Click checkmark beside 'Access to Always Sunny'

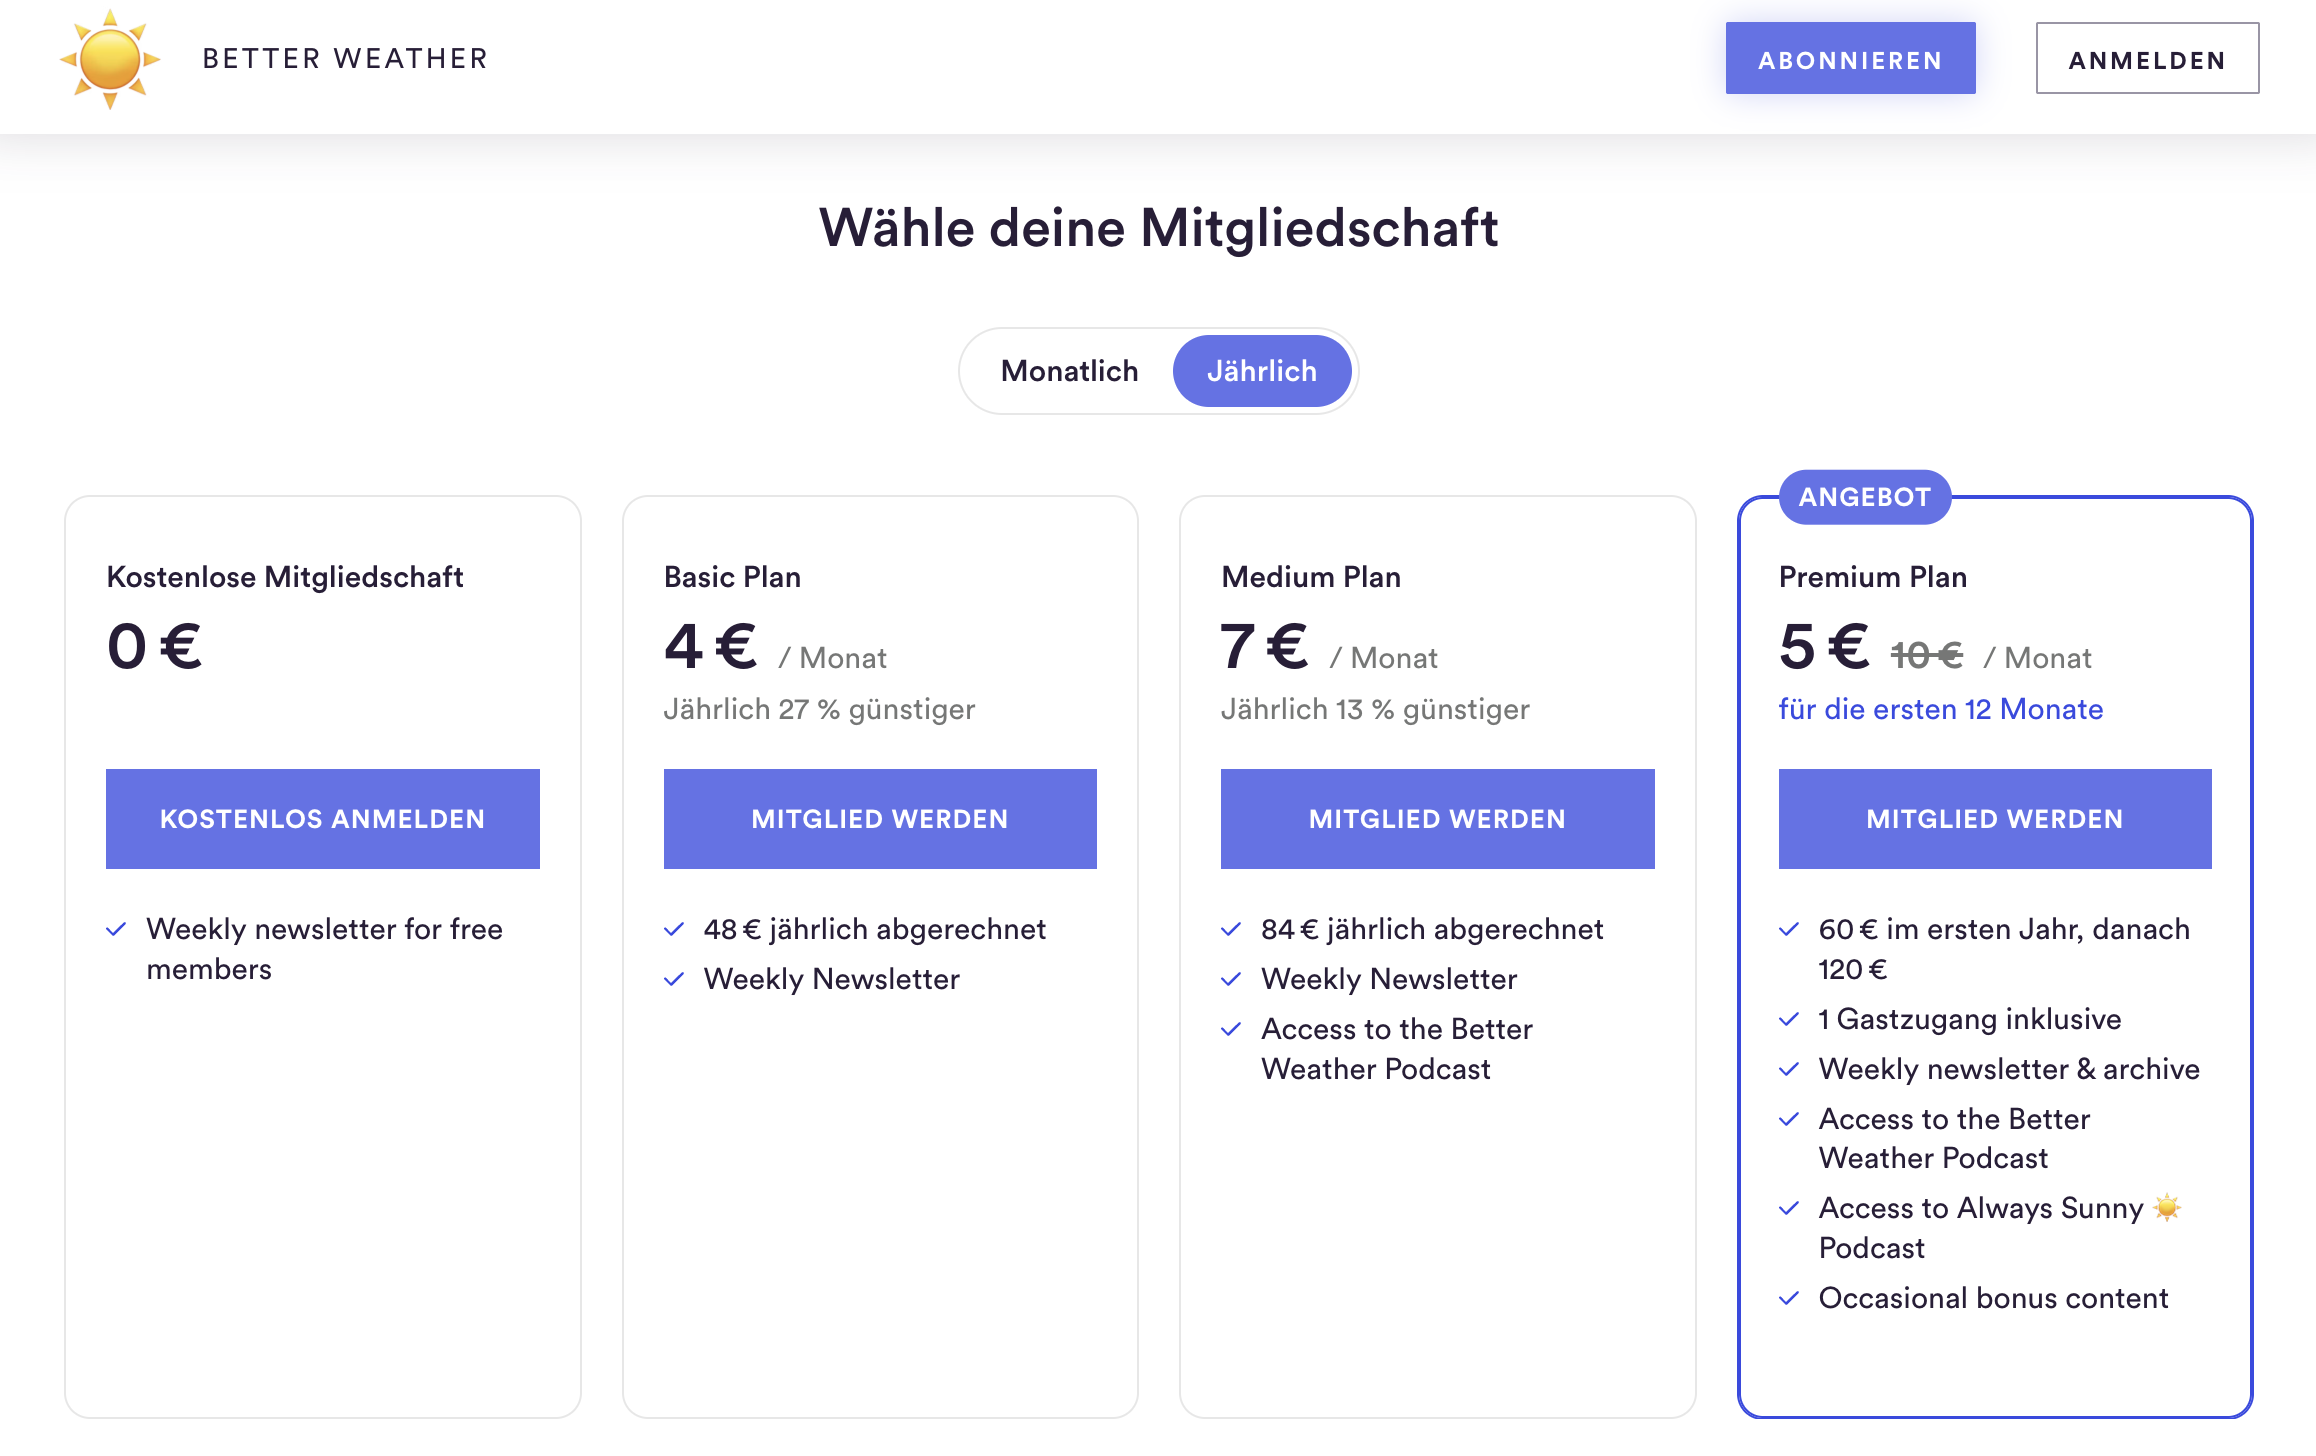pyautogui.click(x=1789, y=1208)
